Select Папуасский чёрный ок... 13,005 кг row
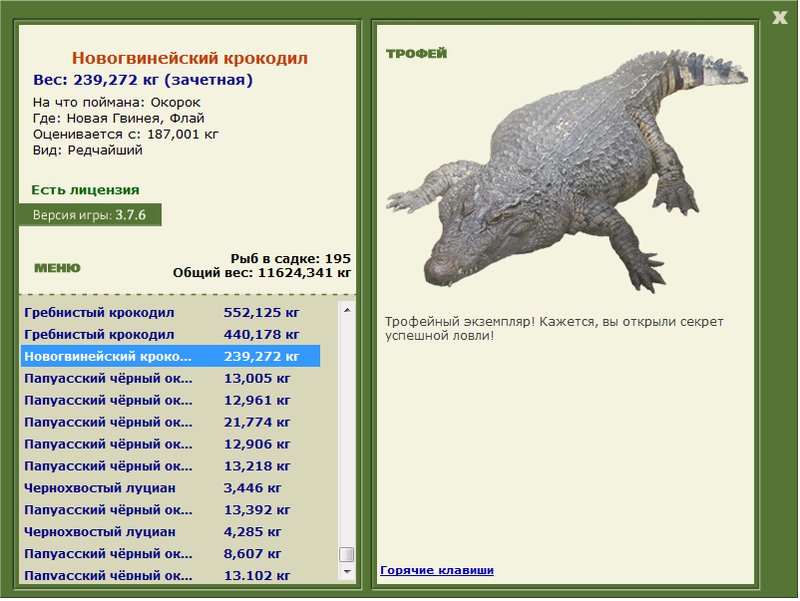800x601 pixels. pyautogui.click(x=170, y=378)
